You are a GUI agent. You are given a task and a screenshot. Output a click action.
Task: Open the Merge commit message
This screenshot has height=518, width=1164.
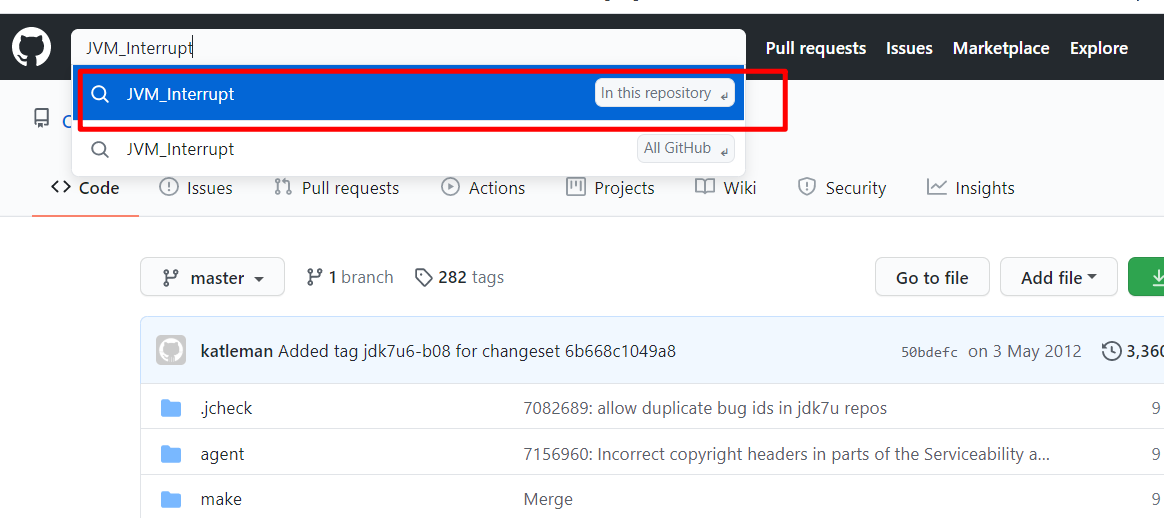tap(548, 499)
